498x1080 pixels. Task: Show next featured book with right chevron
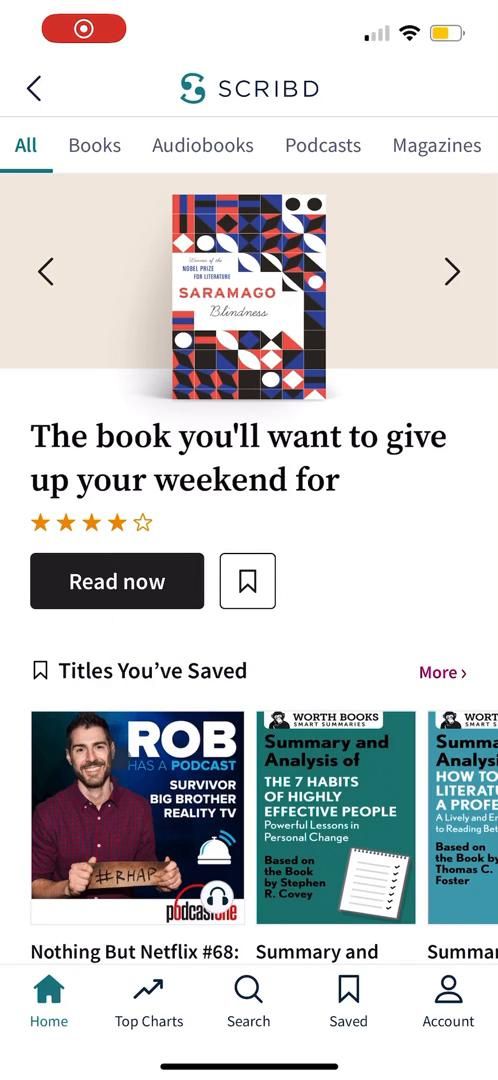(452, 271)
